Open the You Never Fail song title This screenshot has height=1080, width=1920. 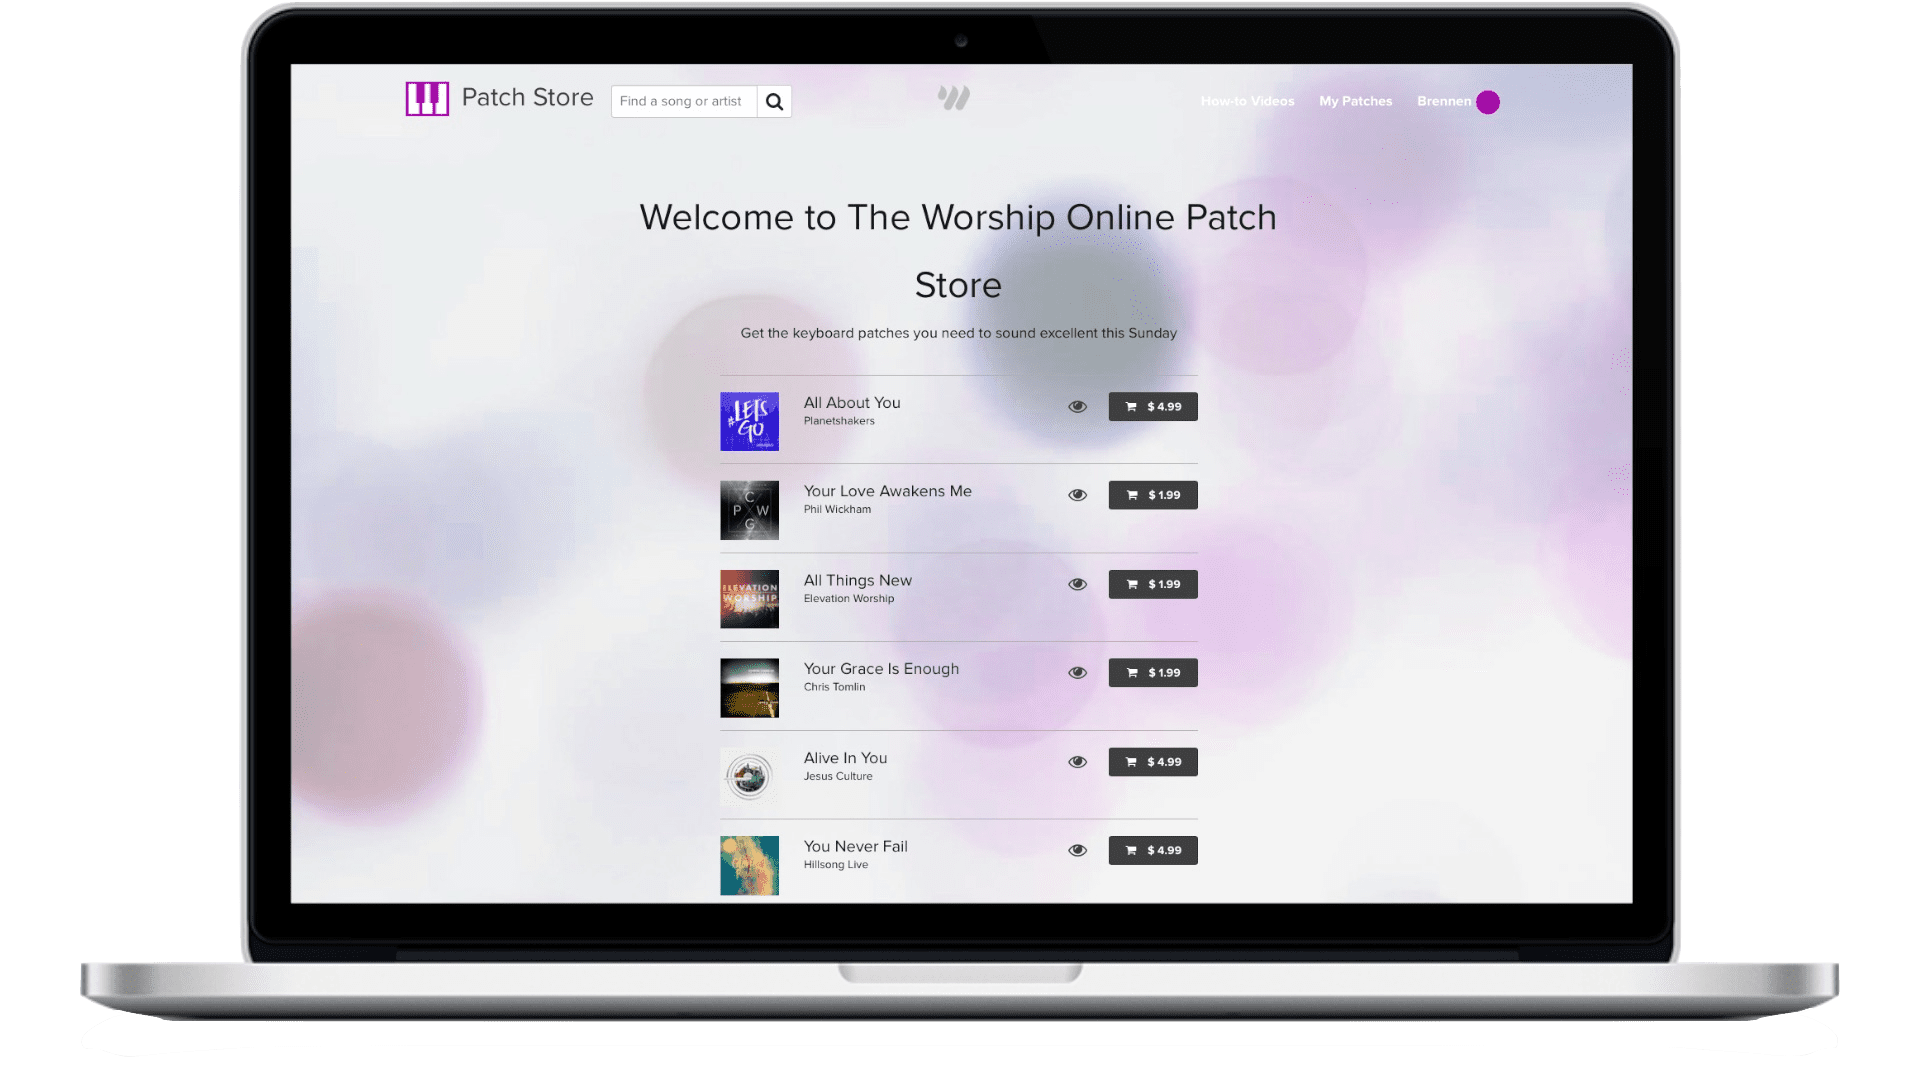[855, 846]
